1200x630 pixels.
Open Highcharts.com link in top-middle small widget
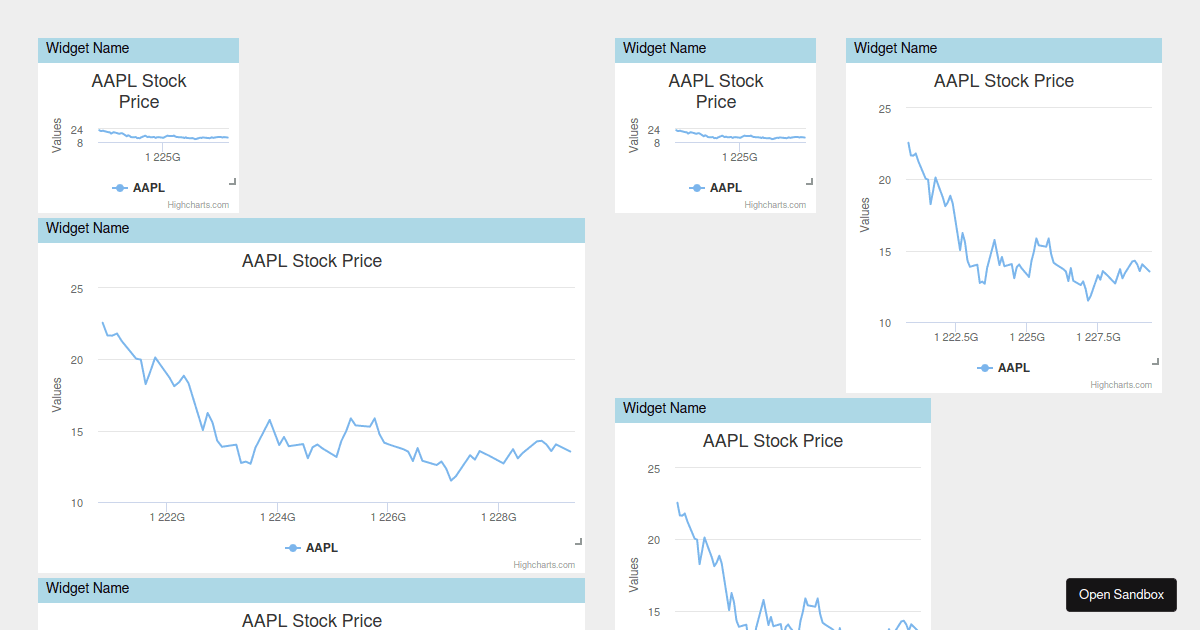[x=775, y=205]
